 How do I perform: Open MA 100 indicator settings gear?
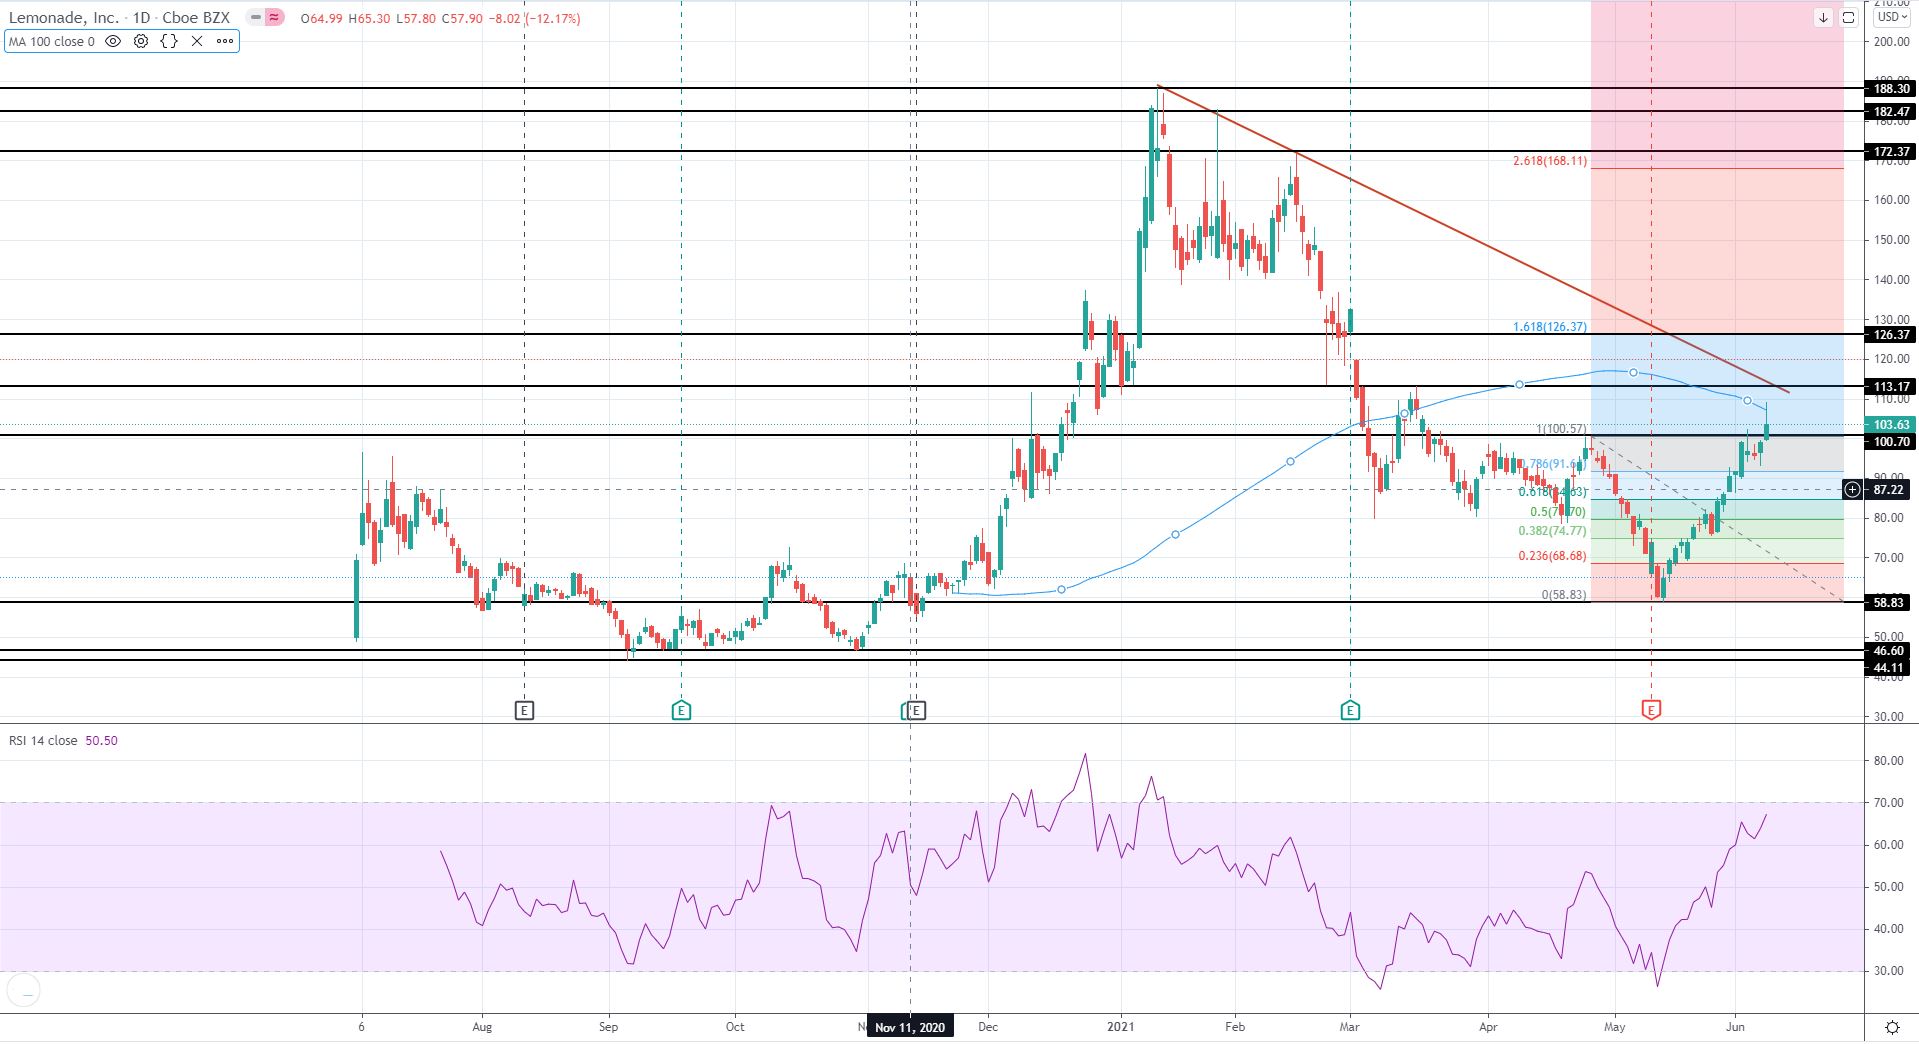[141, 41]
